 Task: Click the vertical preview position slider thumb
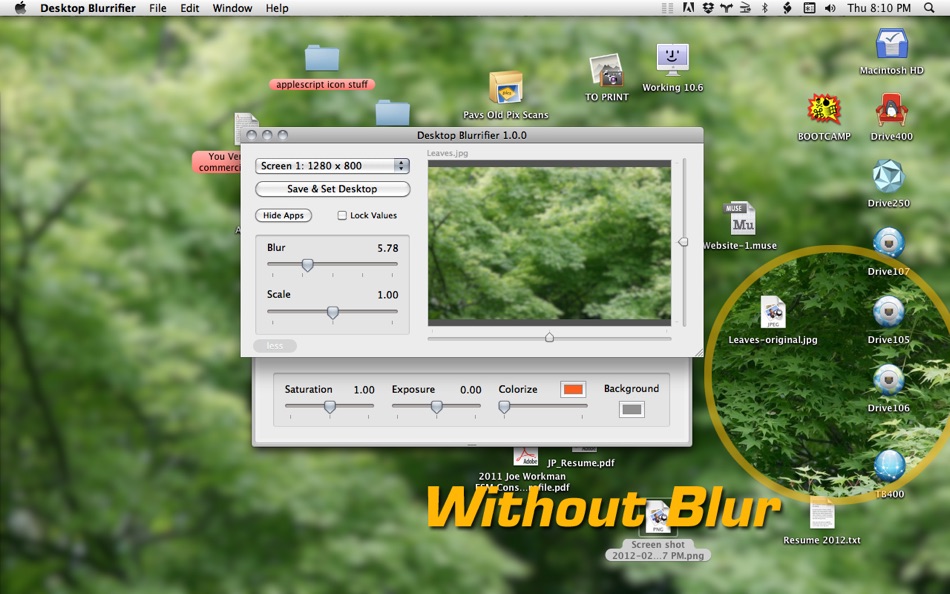coord(683,242)
